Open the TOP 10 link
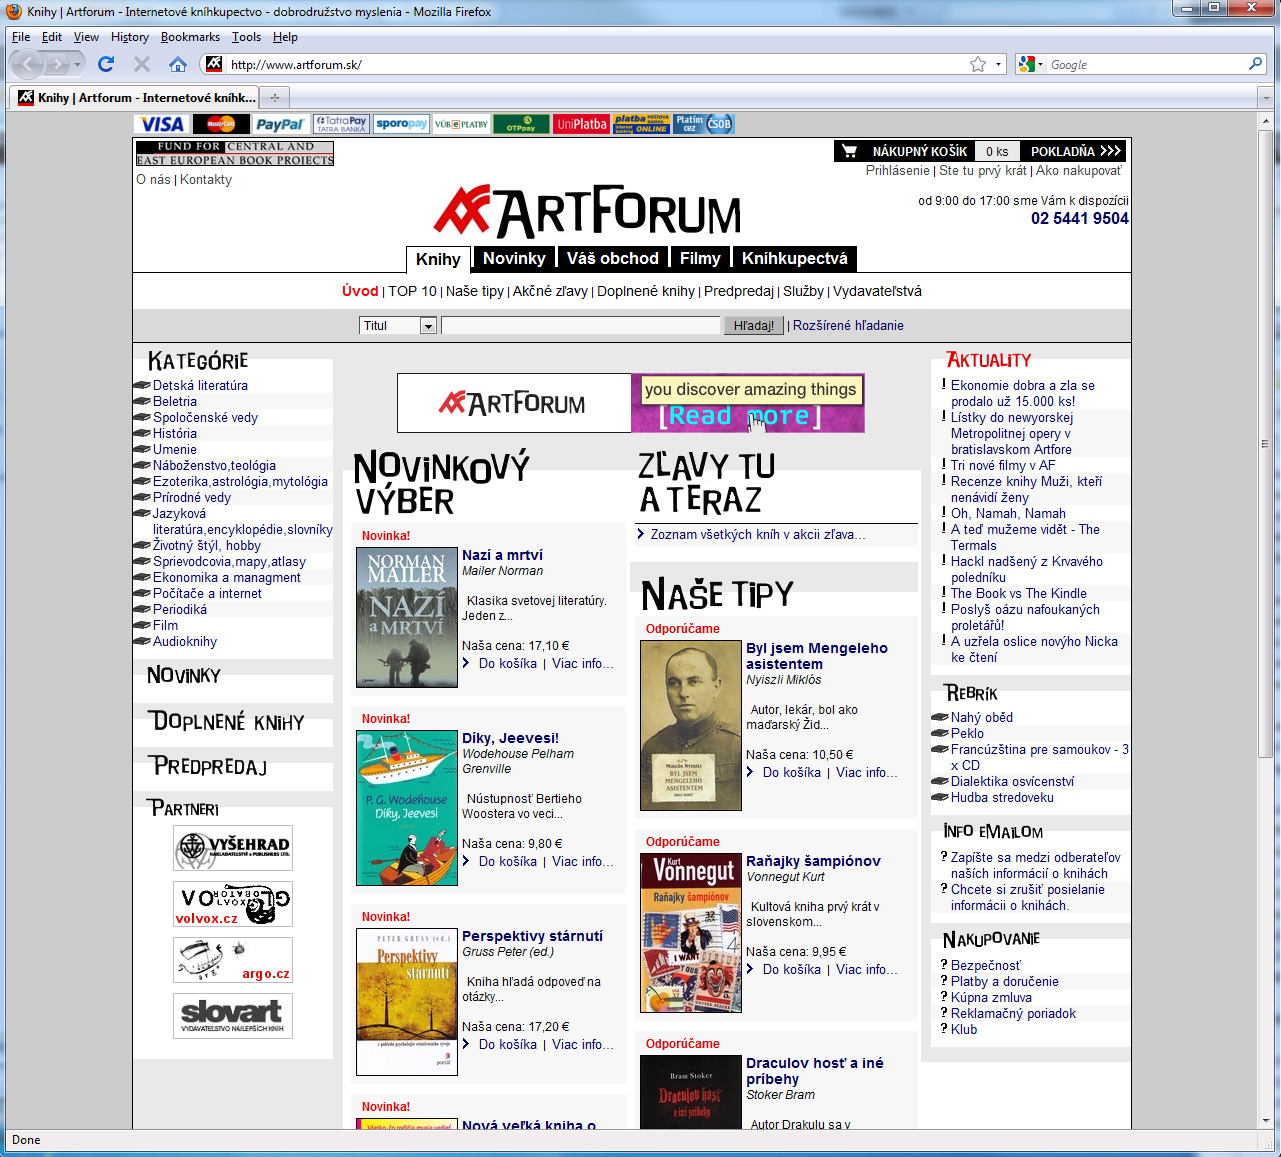1281x1157 pixels. 412,291
